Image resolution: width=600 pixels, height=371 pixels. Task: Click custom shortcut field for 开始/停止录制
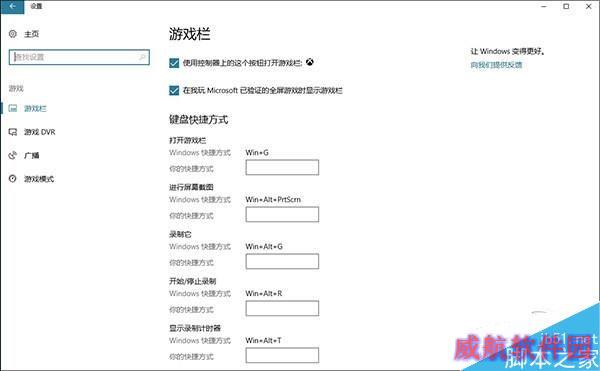coord(282,308)
